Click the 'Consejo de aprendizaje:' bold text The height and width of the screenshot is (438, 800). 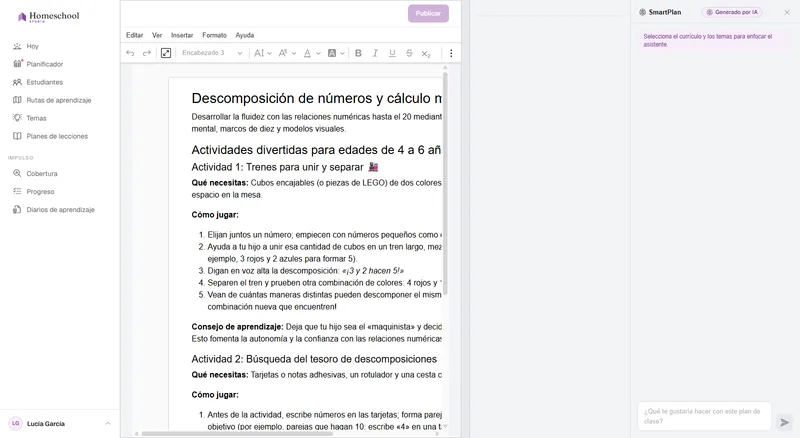[237, 327]
